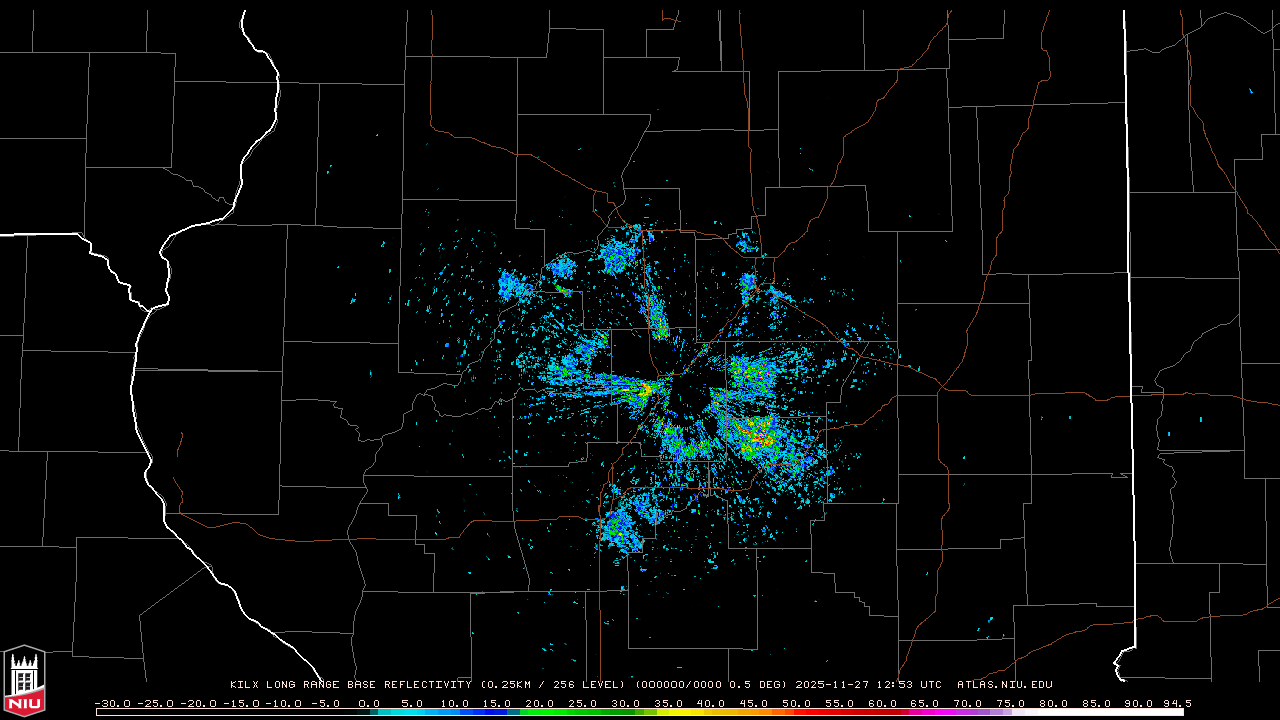1280x720 pixels.
Task: Click the "25.0" scale label
Action: click(x=583, y=703)
